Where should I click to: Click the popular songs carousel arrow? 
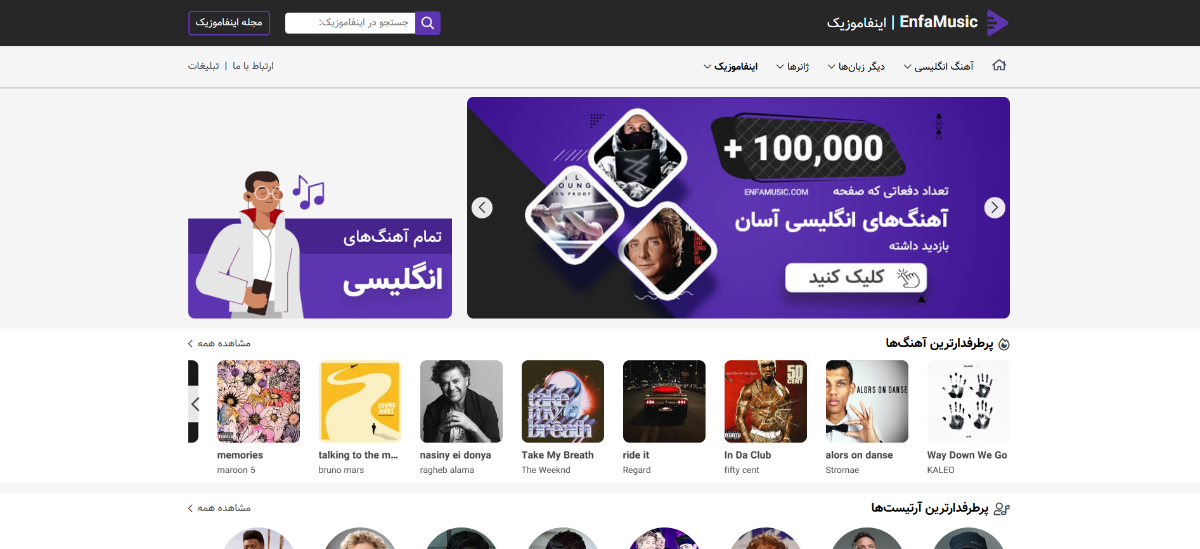pos(195,404)
